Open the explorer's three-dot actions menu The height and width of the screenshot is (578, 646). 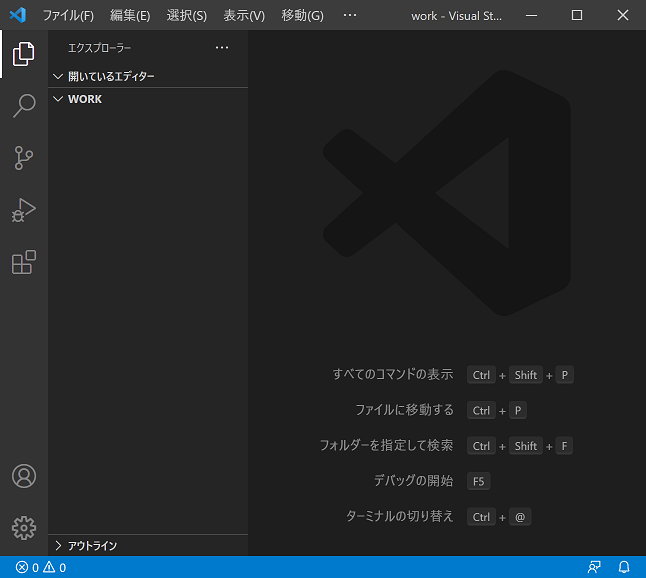[x=222, y=48]
